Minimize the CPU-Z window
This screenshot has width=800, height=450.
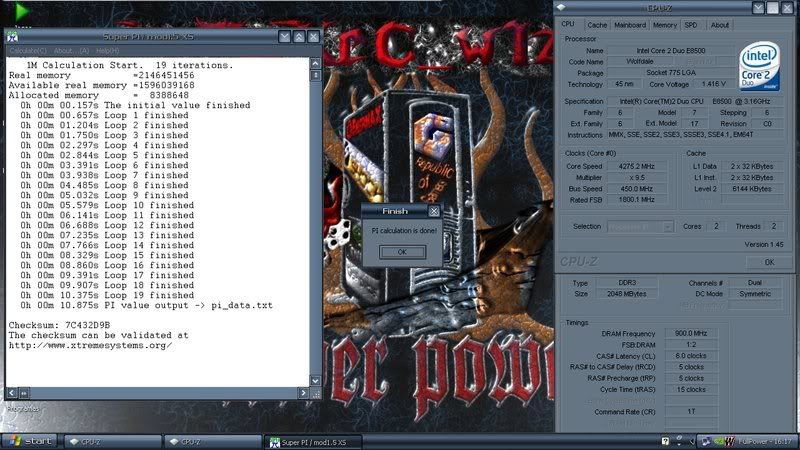[758, 8]
